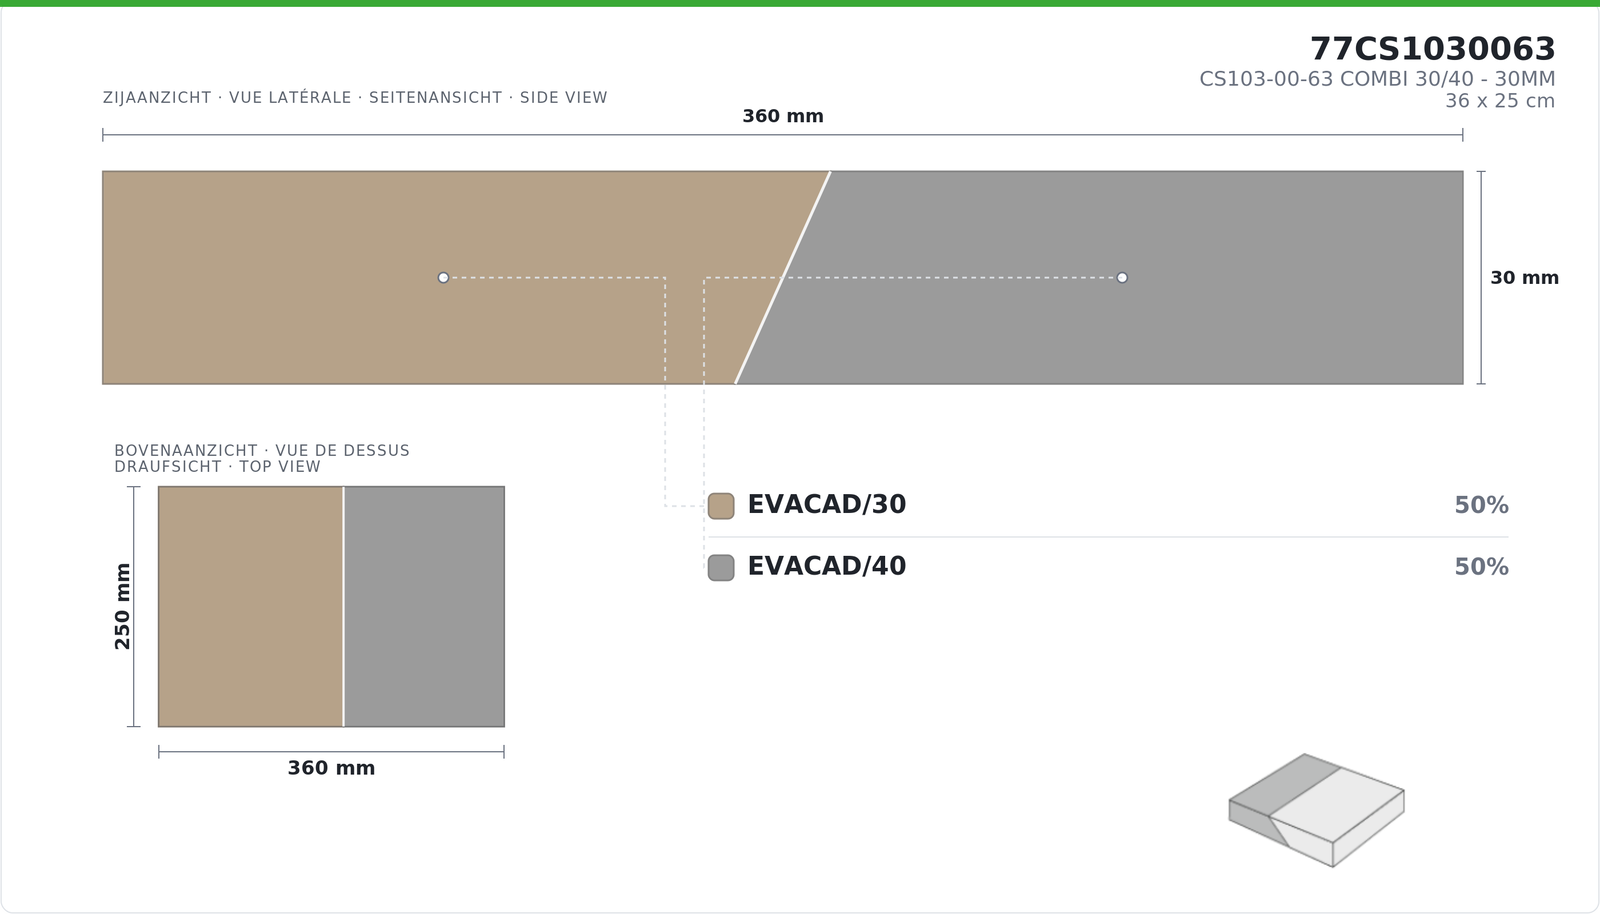Click the product code 77CS1030063
This screenshot has height=914, width=1600.
coord(1433,49)
